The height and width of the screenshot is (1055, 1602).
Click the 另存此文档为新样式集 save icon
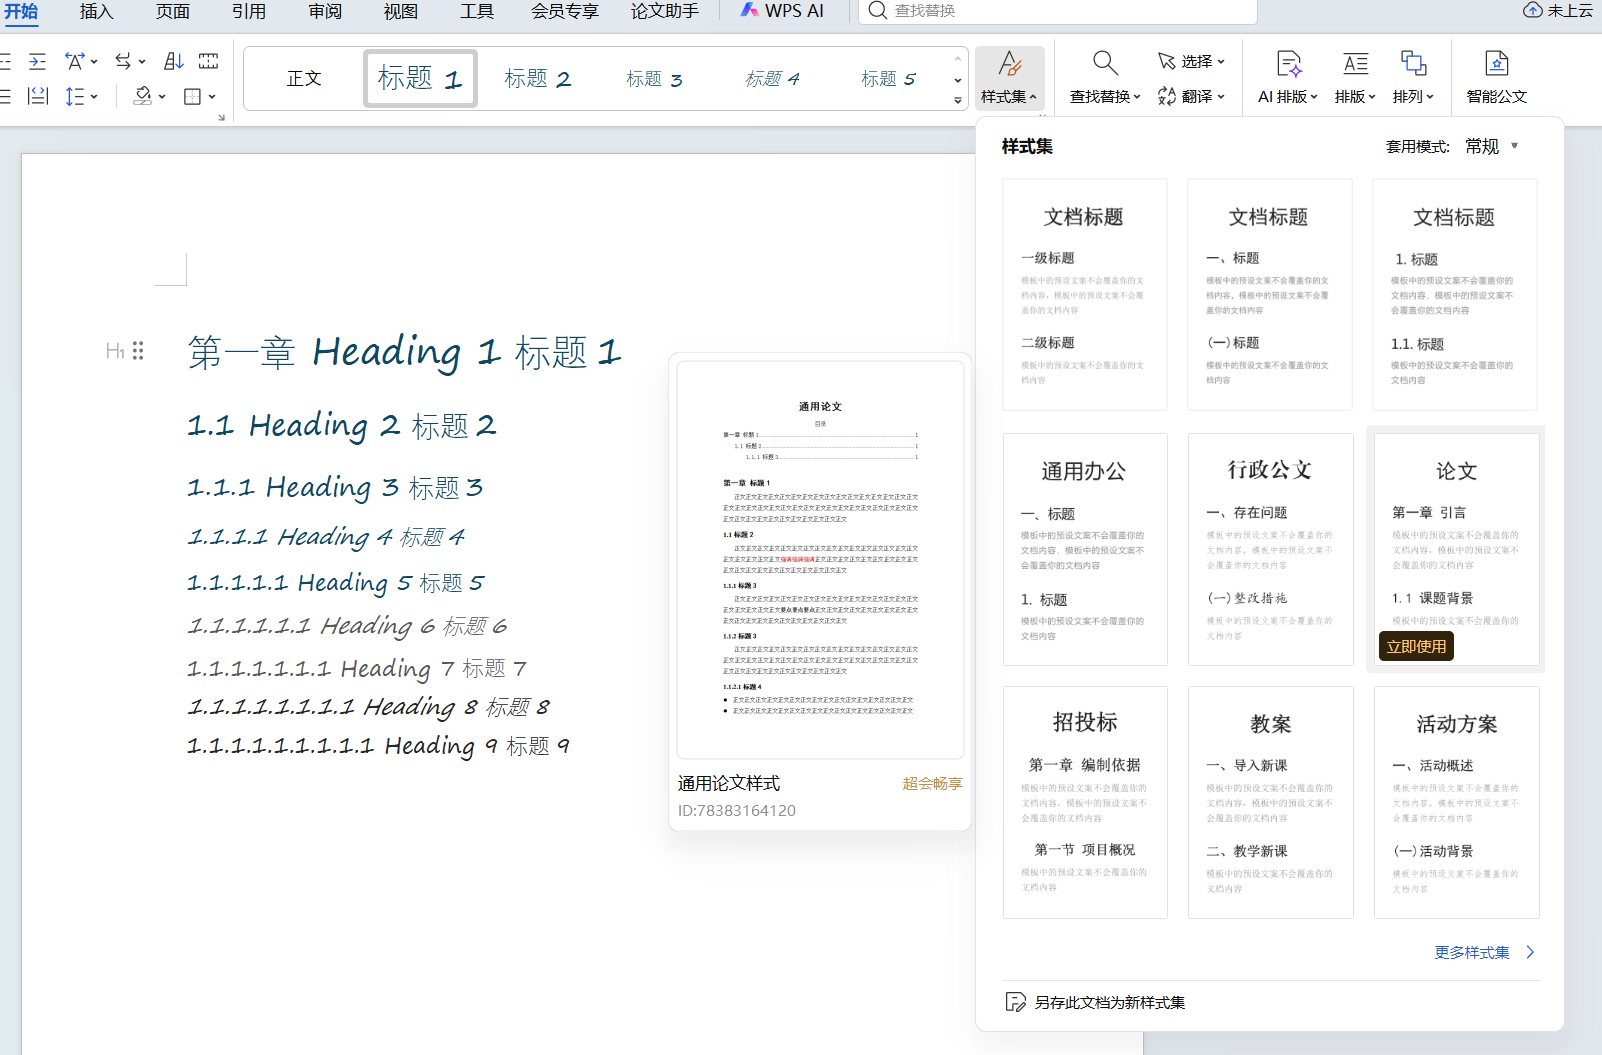click(x=1015, y=1002)
